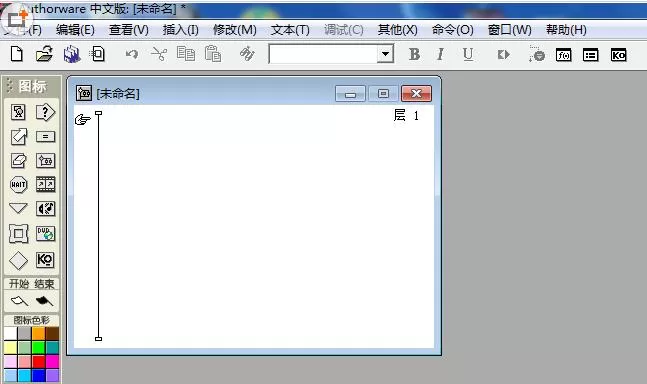Choose the yellow icon color swatch
647x384 pixels.
pyautogui.click(x=10, y=348)
